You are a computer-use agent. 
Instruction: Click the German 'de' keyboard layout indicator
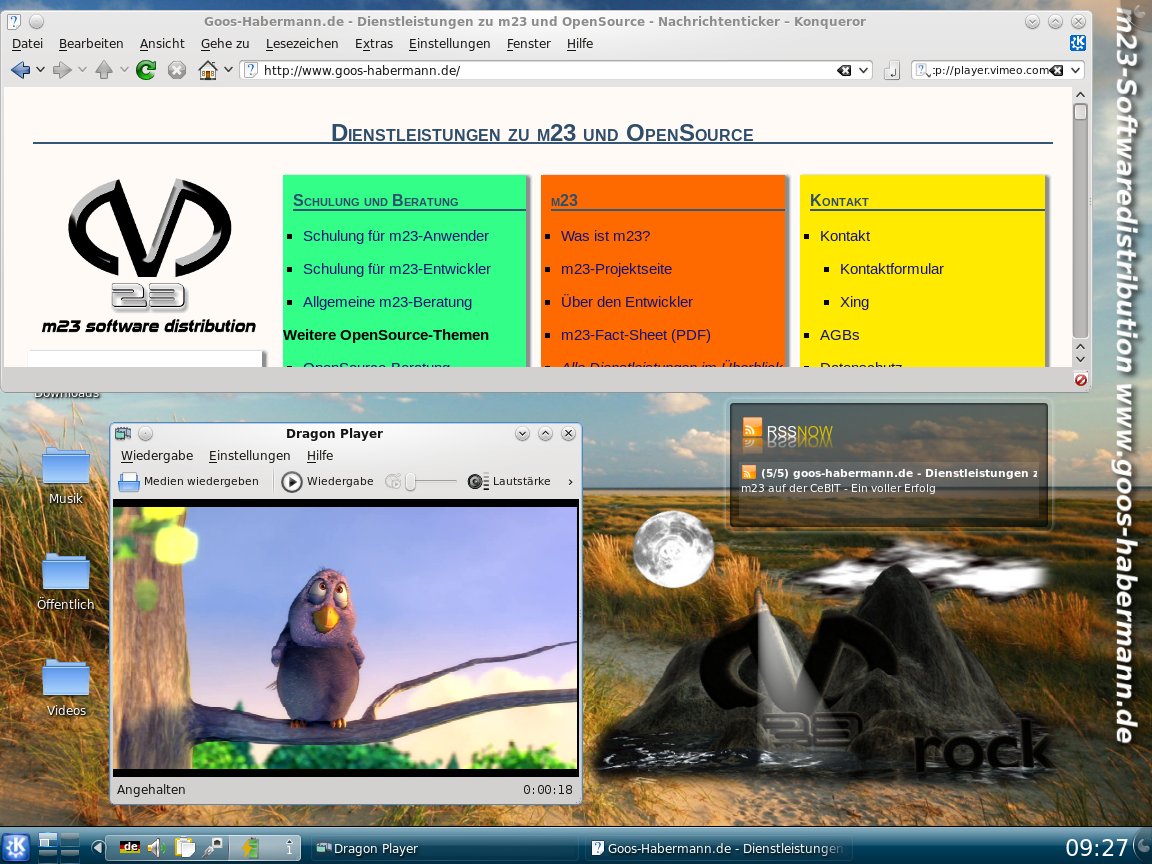129,847
